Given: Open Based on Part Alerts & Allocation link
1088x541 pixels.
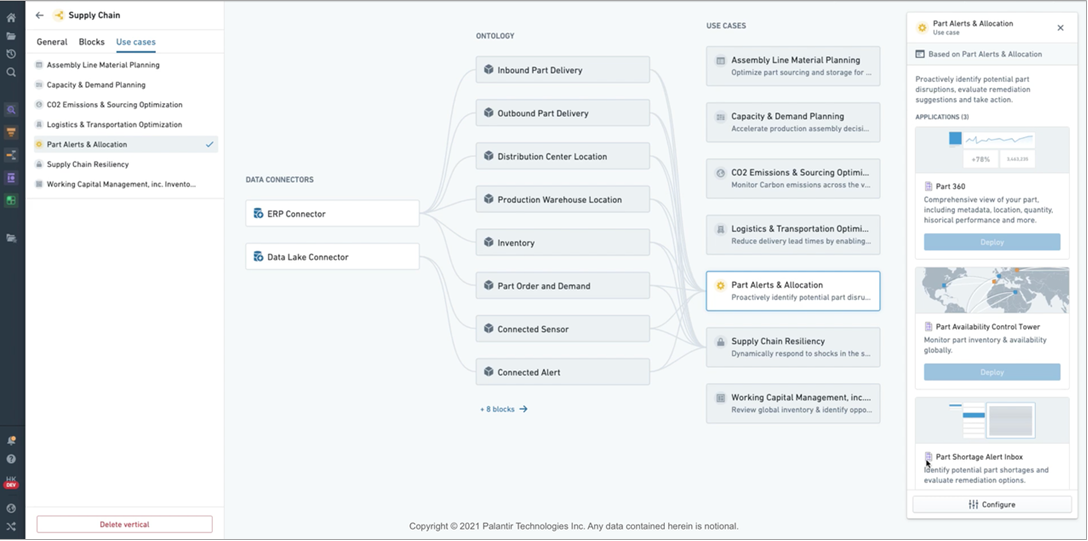Looking at the screenshot, I should [x=985, y=54].
